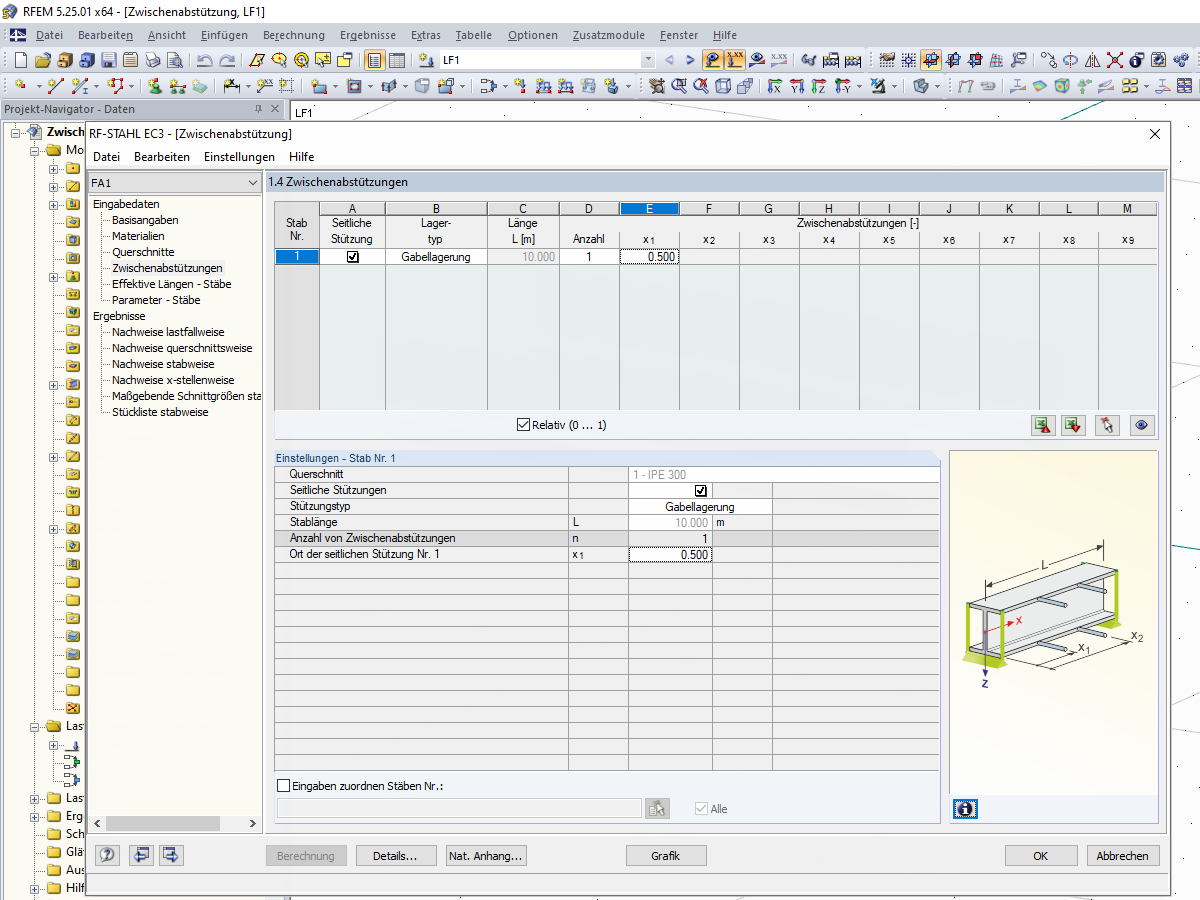This screenshot has width=1200, height=900.
Task: Select Effektive Längen - Stäbe tree item
Action: [x=171, y=284]
